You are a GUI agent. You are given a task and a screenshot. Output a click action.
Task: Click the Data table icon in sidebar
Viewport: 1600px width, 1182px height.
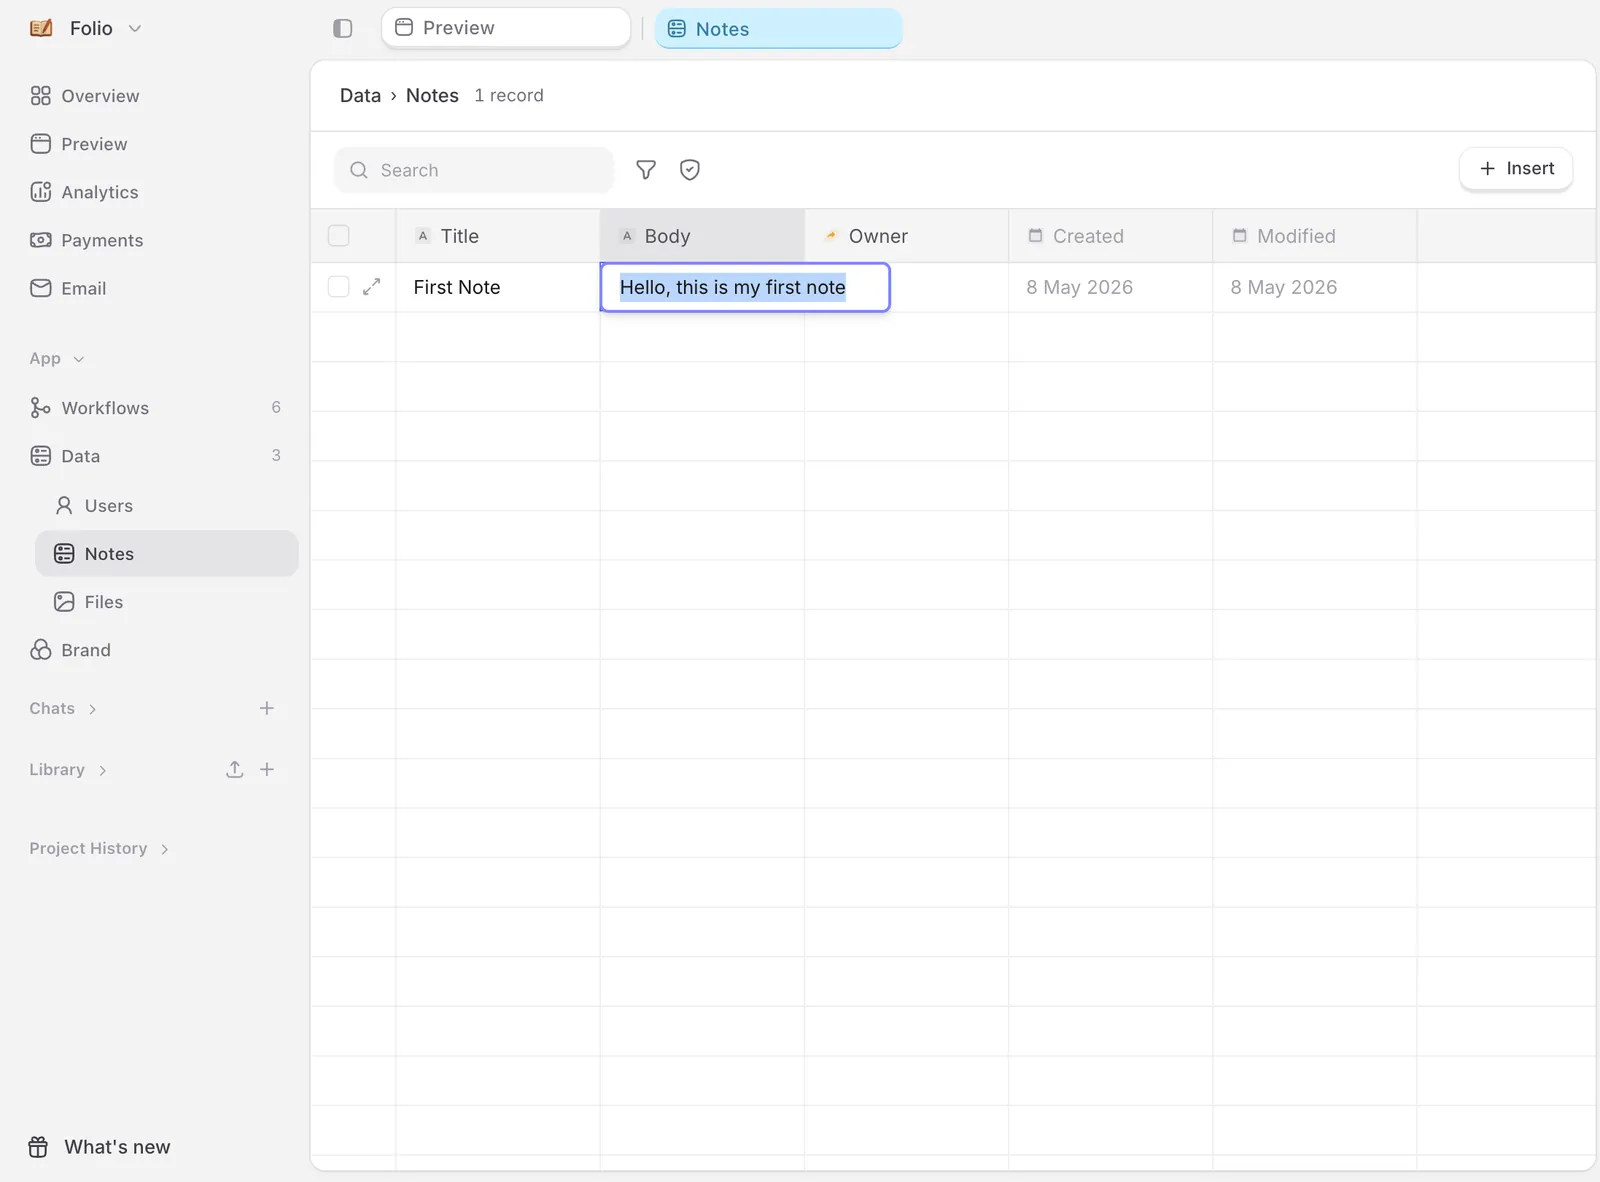click(40, 456)
